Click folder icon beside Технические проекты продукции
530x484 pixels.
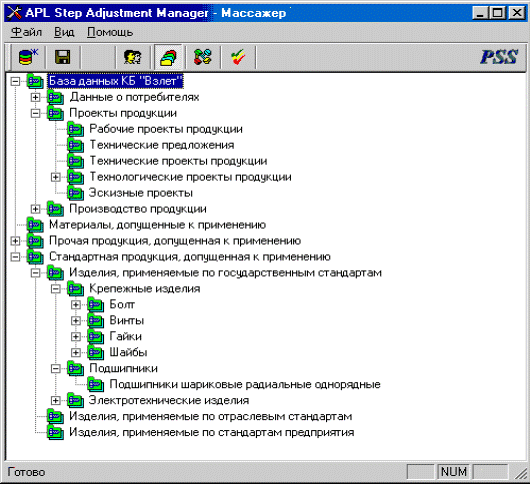tap(75, 161)
